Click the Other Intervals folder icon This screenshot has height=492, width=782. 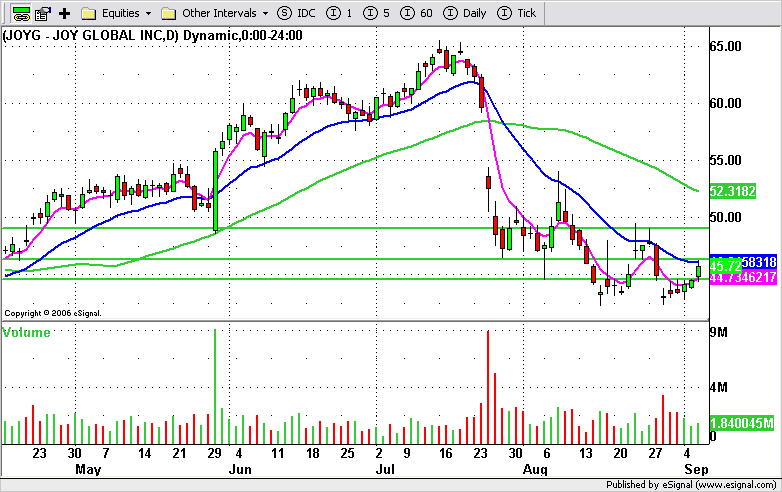click(x=169, y=13)
